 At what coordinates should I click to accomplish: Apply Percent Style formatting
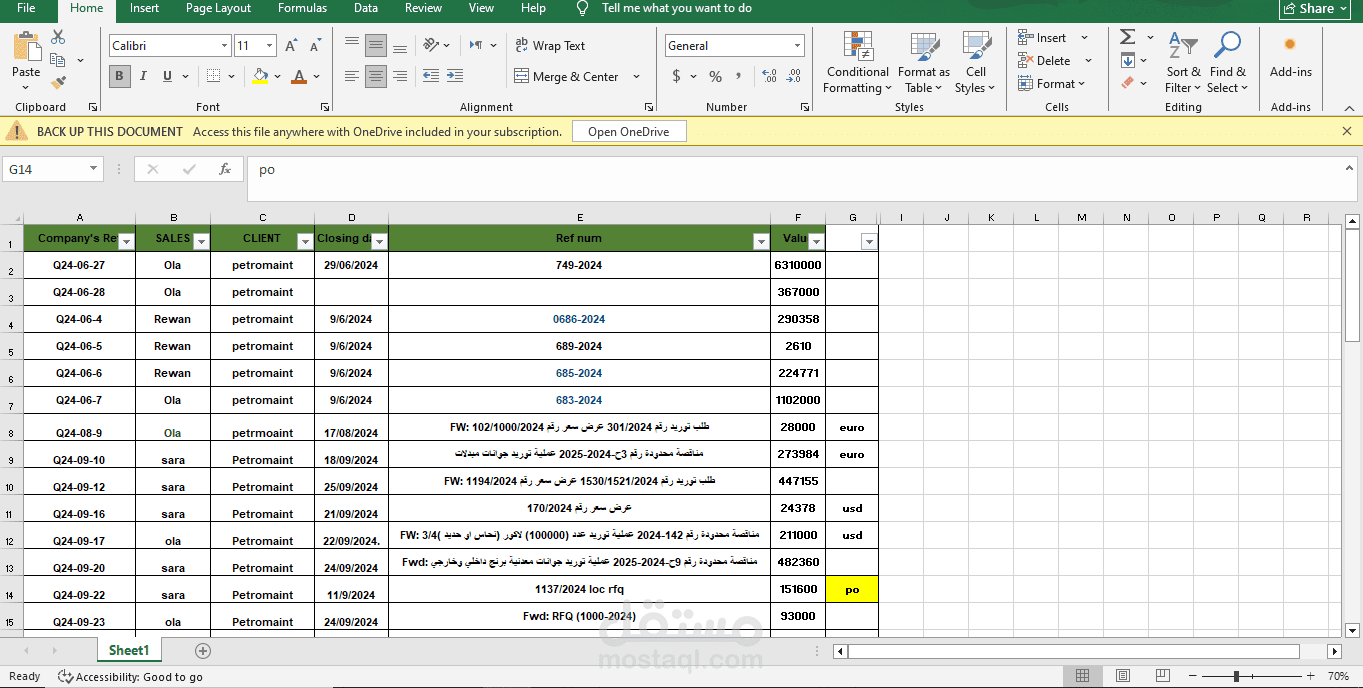(715, 76)
